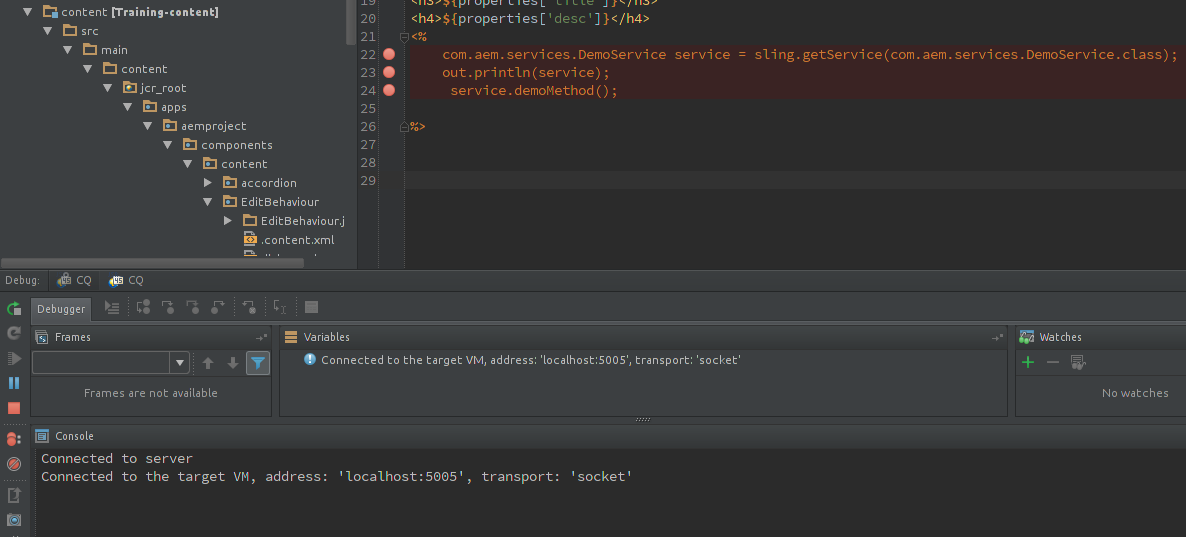Click the Force Step Into icon

coord(193,307)
